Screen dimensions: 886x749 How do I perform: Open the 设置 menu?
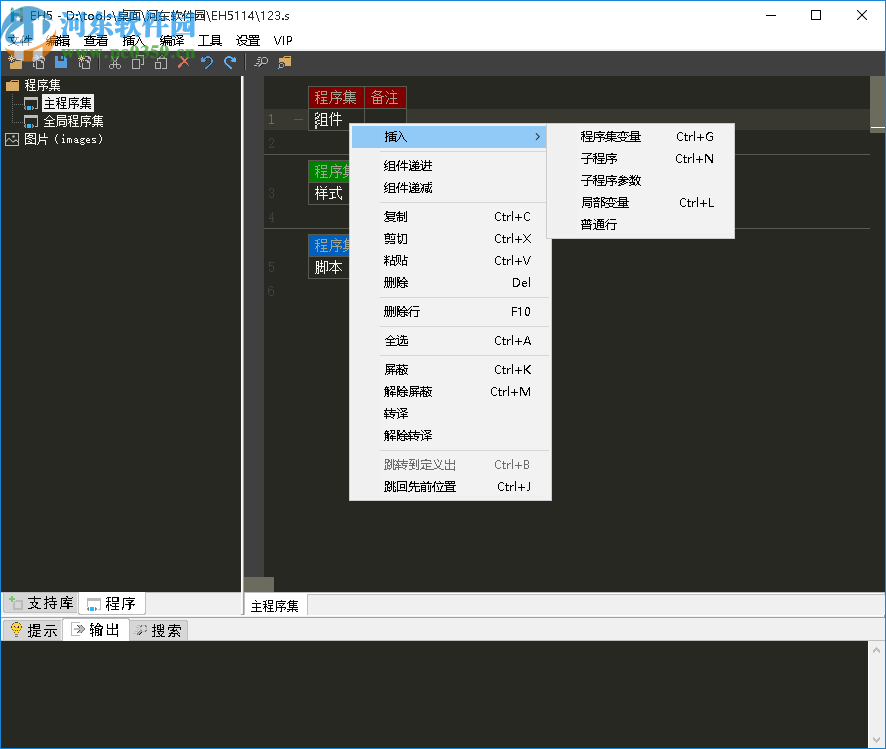[x=247, y=41]
